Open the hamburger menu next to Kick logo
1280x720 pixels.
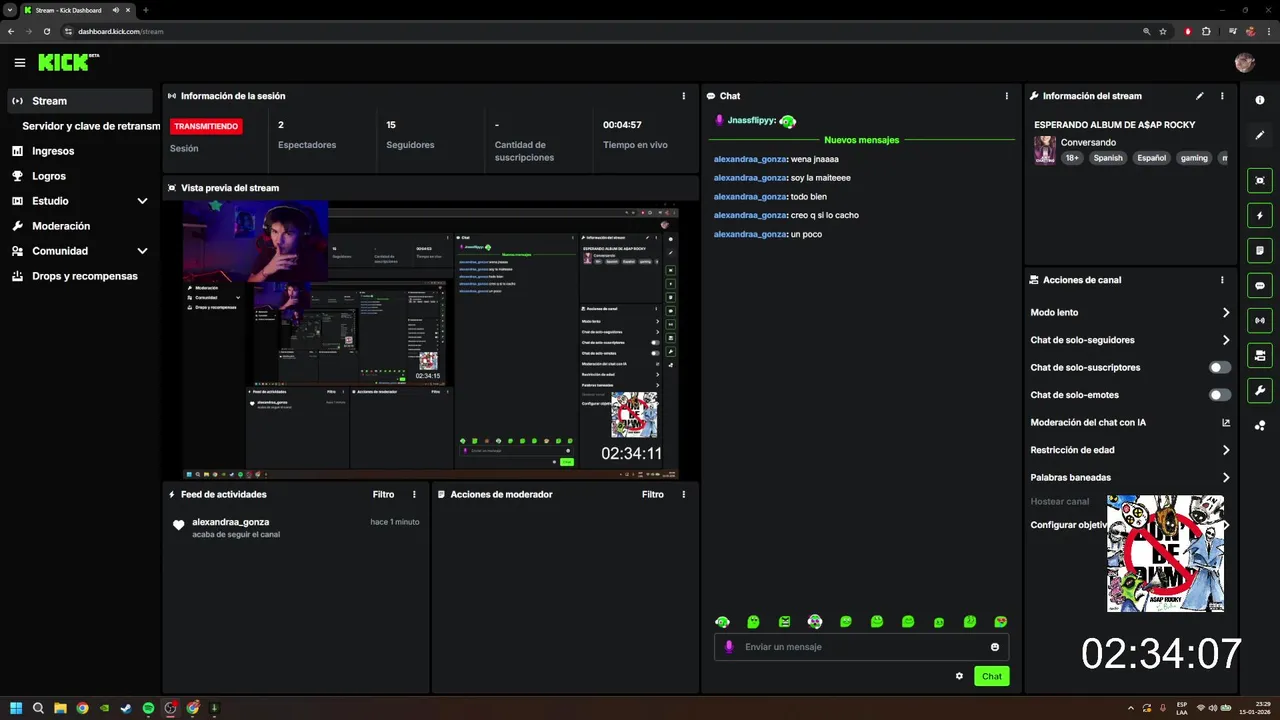coord(19,63)
